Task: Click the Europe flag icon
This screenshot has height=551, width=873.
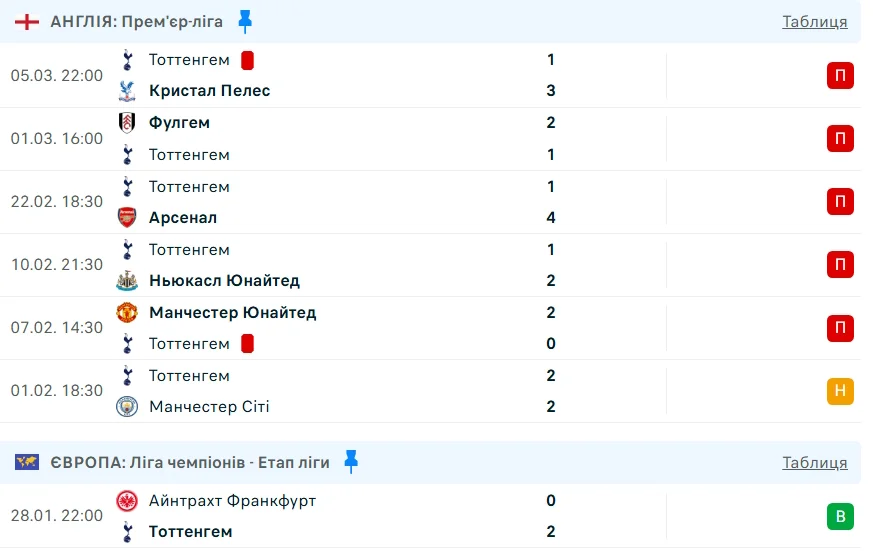Action: 27,462
